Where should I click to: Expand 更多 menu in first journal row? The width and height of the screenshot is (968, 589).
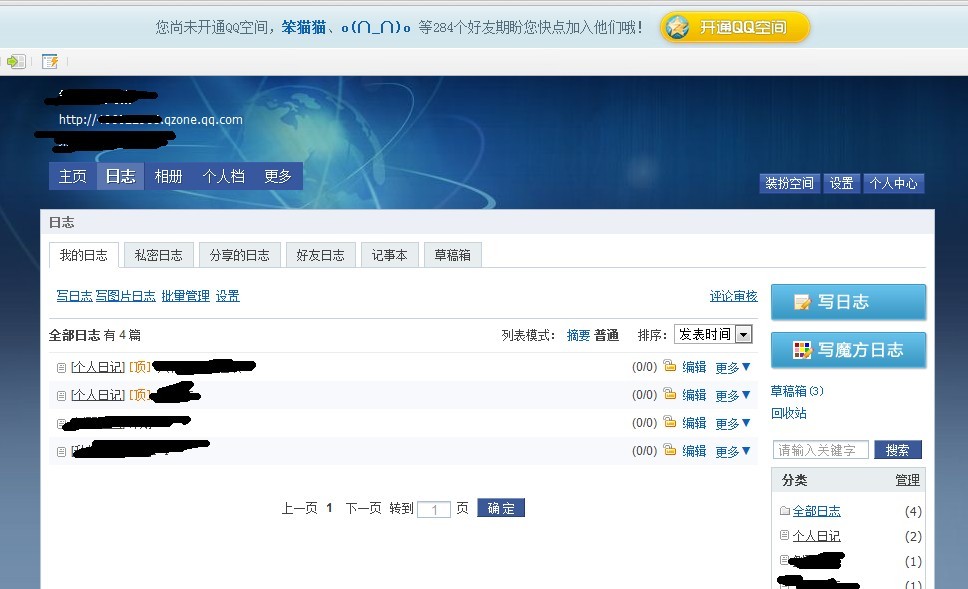point(733,367)
